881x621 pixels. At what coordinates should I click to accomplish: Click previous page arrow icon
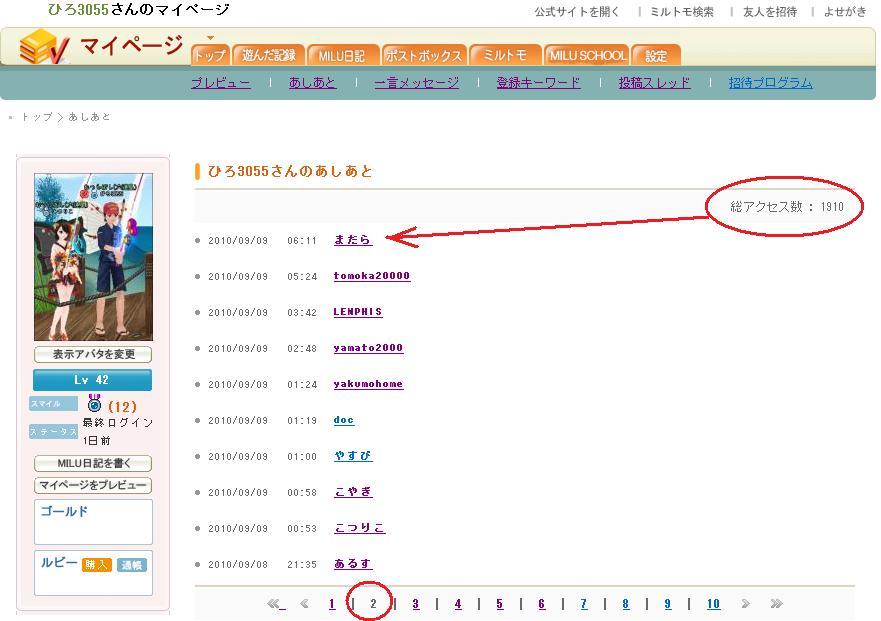(304, 604)
